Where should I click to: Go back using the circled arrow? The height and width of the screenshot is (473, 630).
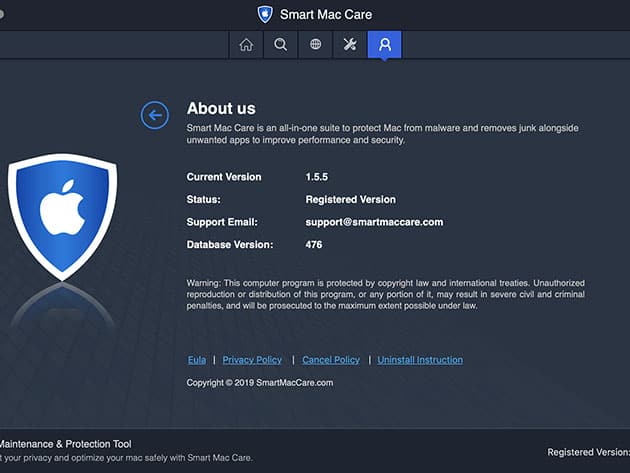pos(154,115)
